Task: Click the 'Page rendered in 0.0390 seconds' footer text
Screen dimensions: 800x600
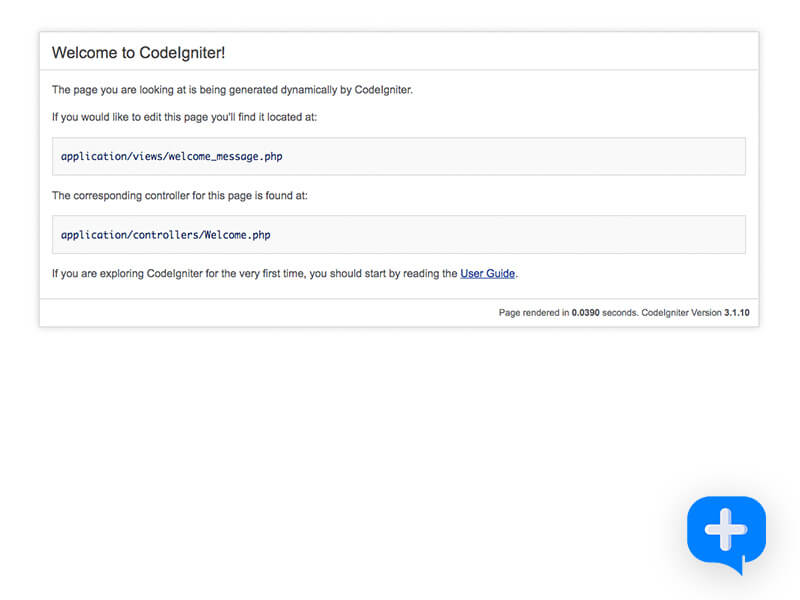Action: coord(568,313)
